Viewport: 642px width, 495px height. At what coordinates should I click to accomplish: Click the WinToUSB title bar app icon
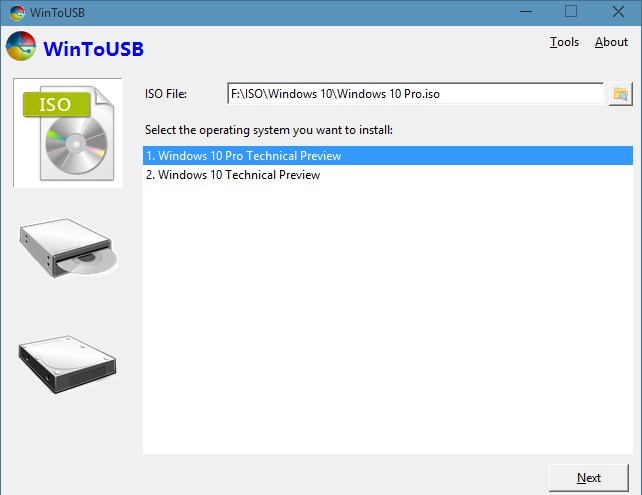point(13,12)
